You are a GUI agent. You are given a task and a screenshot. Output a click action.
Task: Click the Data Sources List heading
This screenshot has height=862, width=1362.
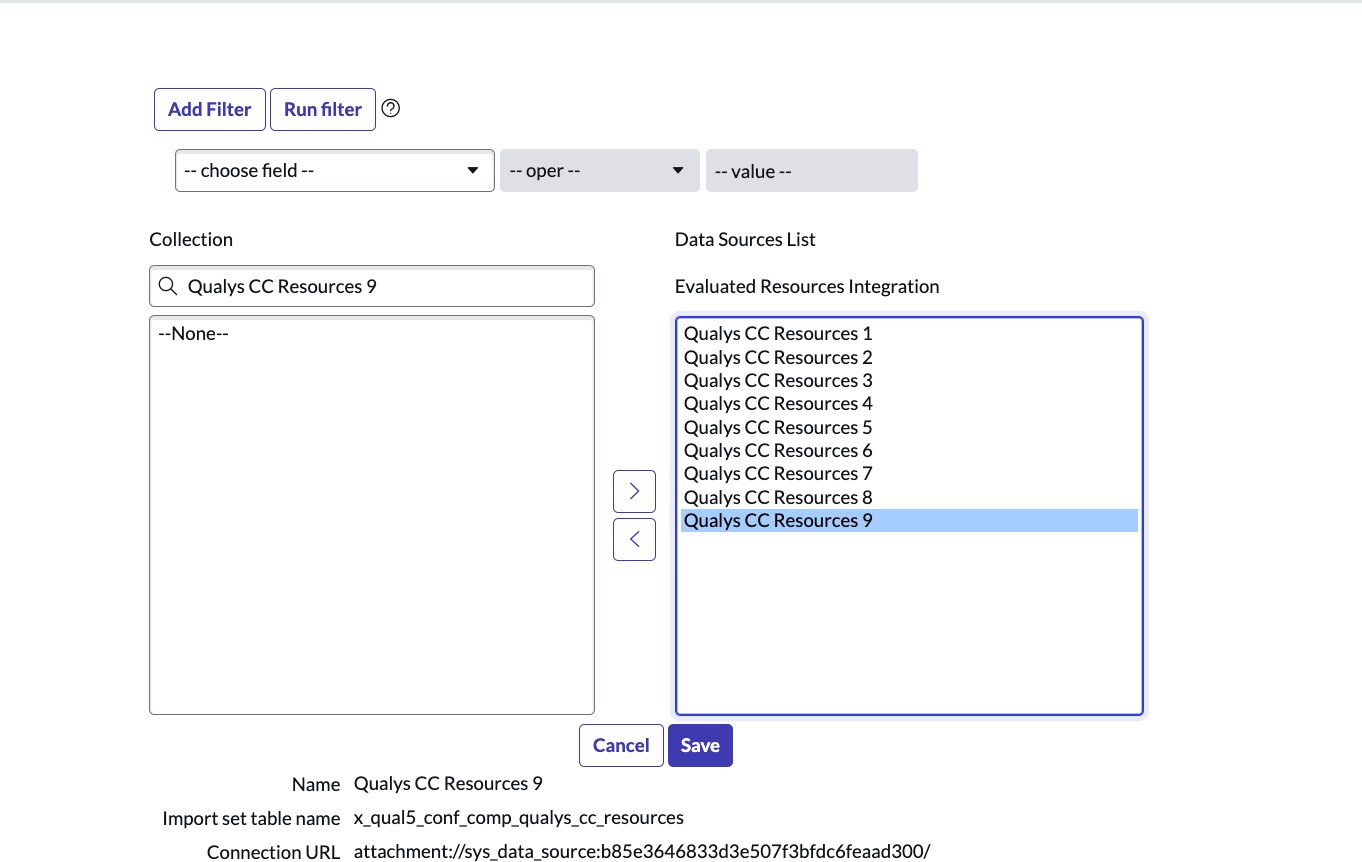tap(745, 239)
